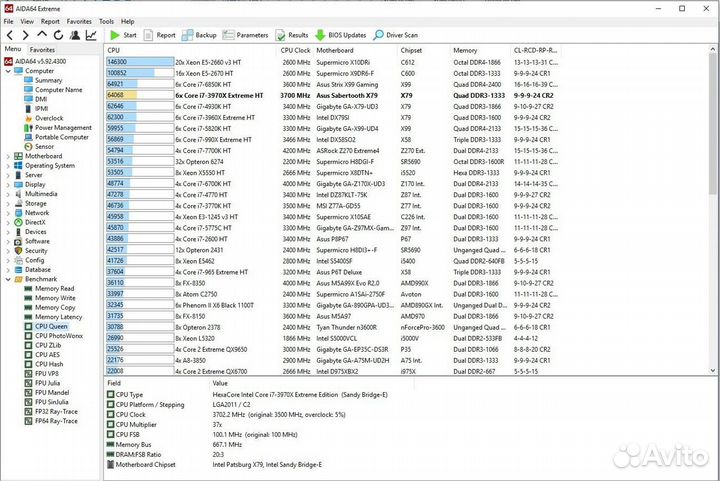Sort by the CPU Clock column header
720x481 pixels.
click(296, 50)
